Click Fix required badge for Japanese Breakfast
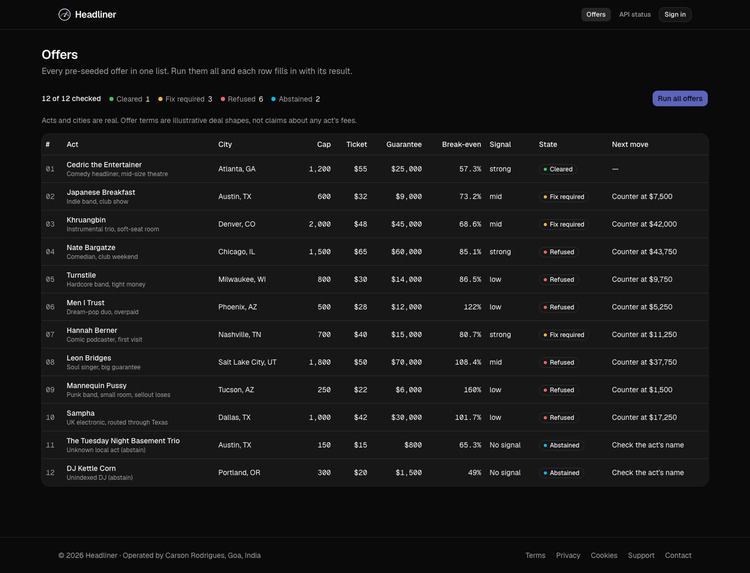Viewport: 750px width, 573px height. pos(563,197)
